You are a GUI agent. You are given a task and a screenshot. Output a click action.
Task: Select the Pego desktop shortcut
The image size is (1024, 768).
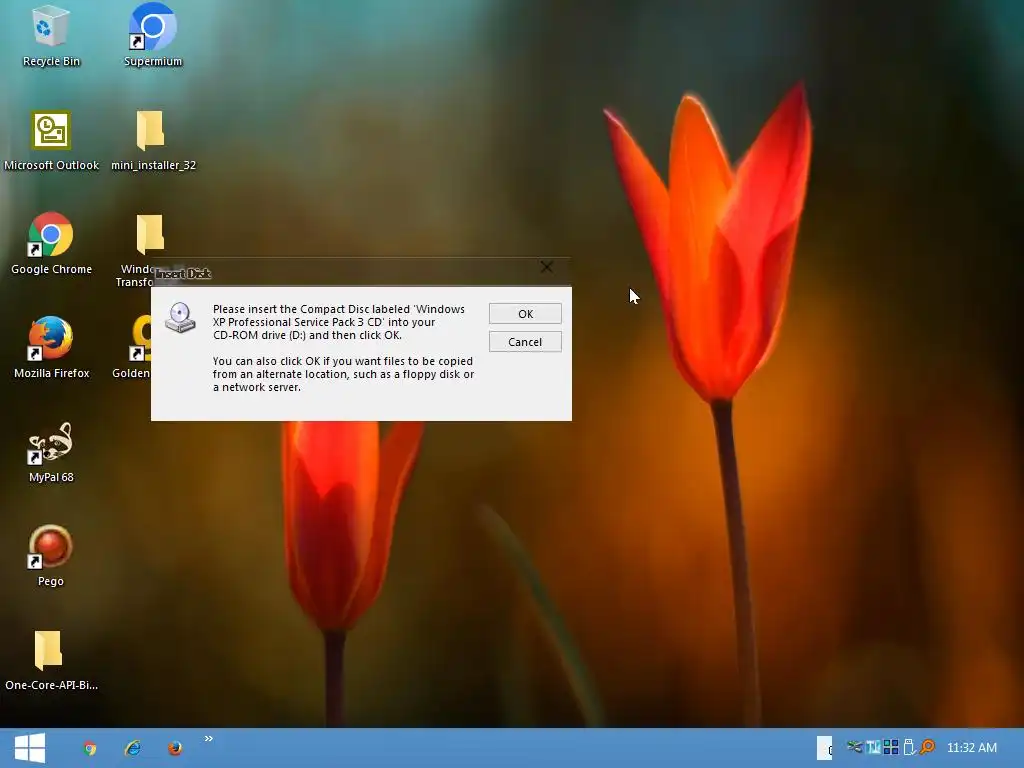click(x=51, y=556)
